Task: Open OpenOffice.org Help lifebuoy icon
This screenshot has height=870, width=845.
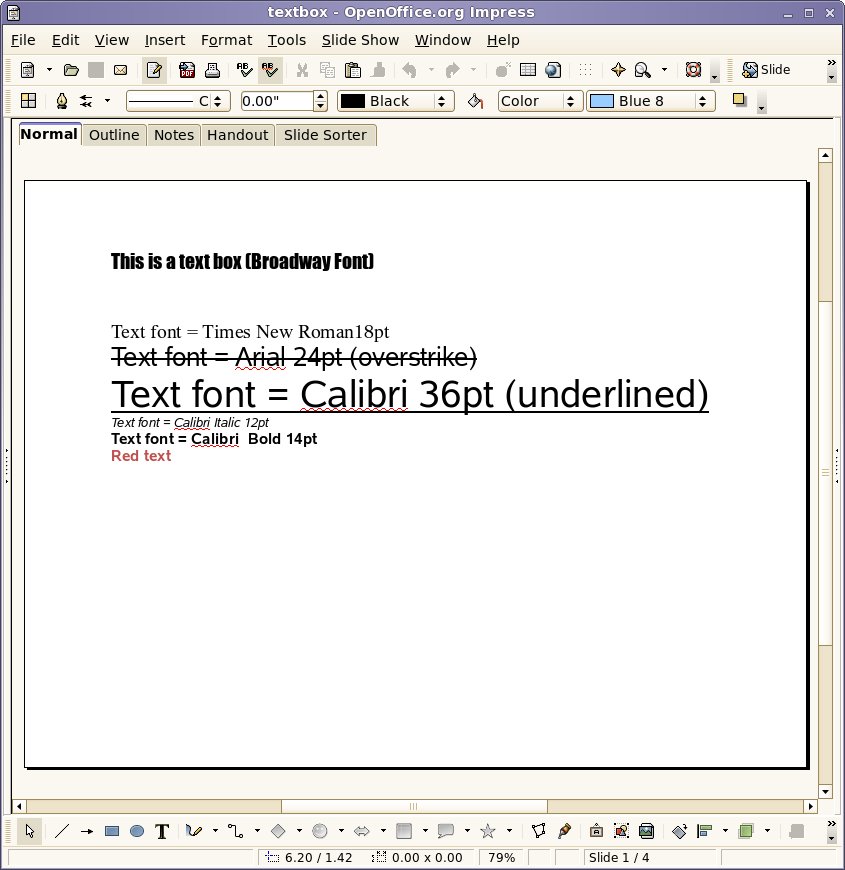Action: click(693, 70)
